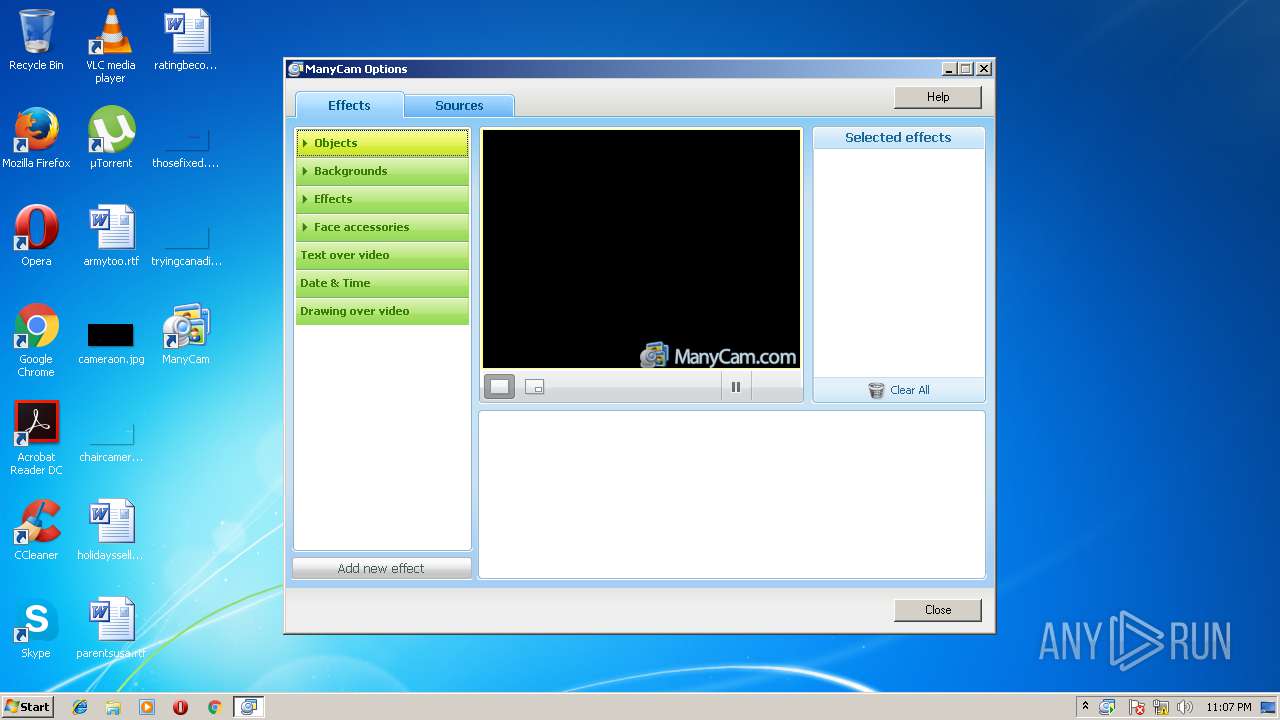Open Recycle Bin desktop icon
1280x720 pixels.
pyautogui.click(x=36, y=40)
